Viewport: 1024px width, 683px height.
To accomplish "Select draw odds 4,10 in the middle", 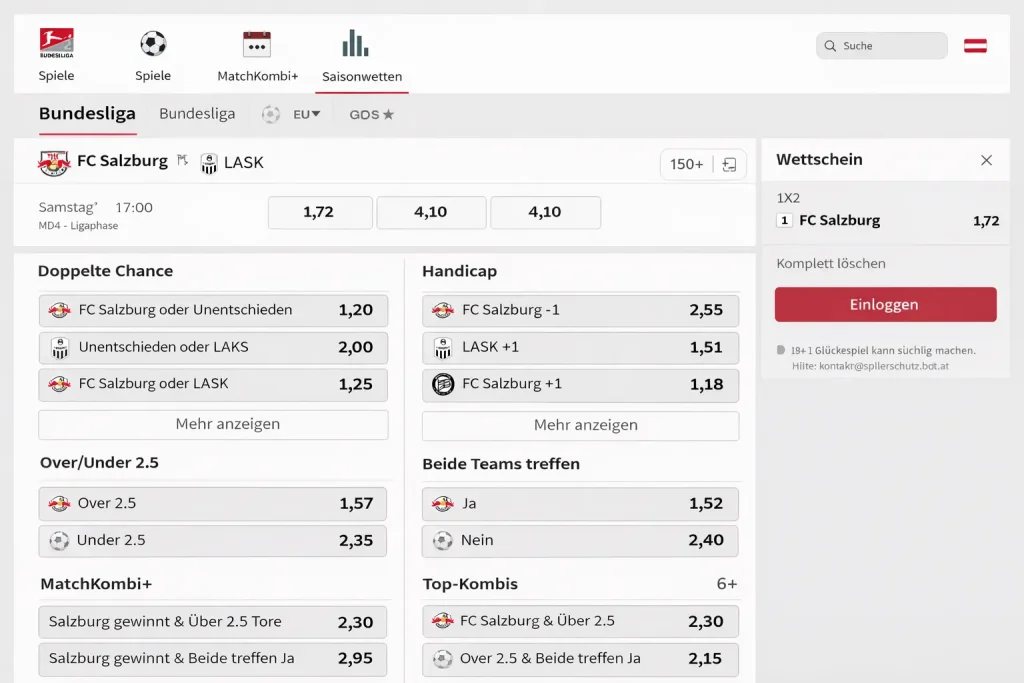I will (431, 212).
